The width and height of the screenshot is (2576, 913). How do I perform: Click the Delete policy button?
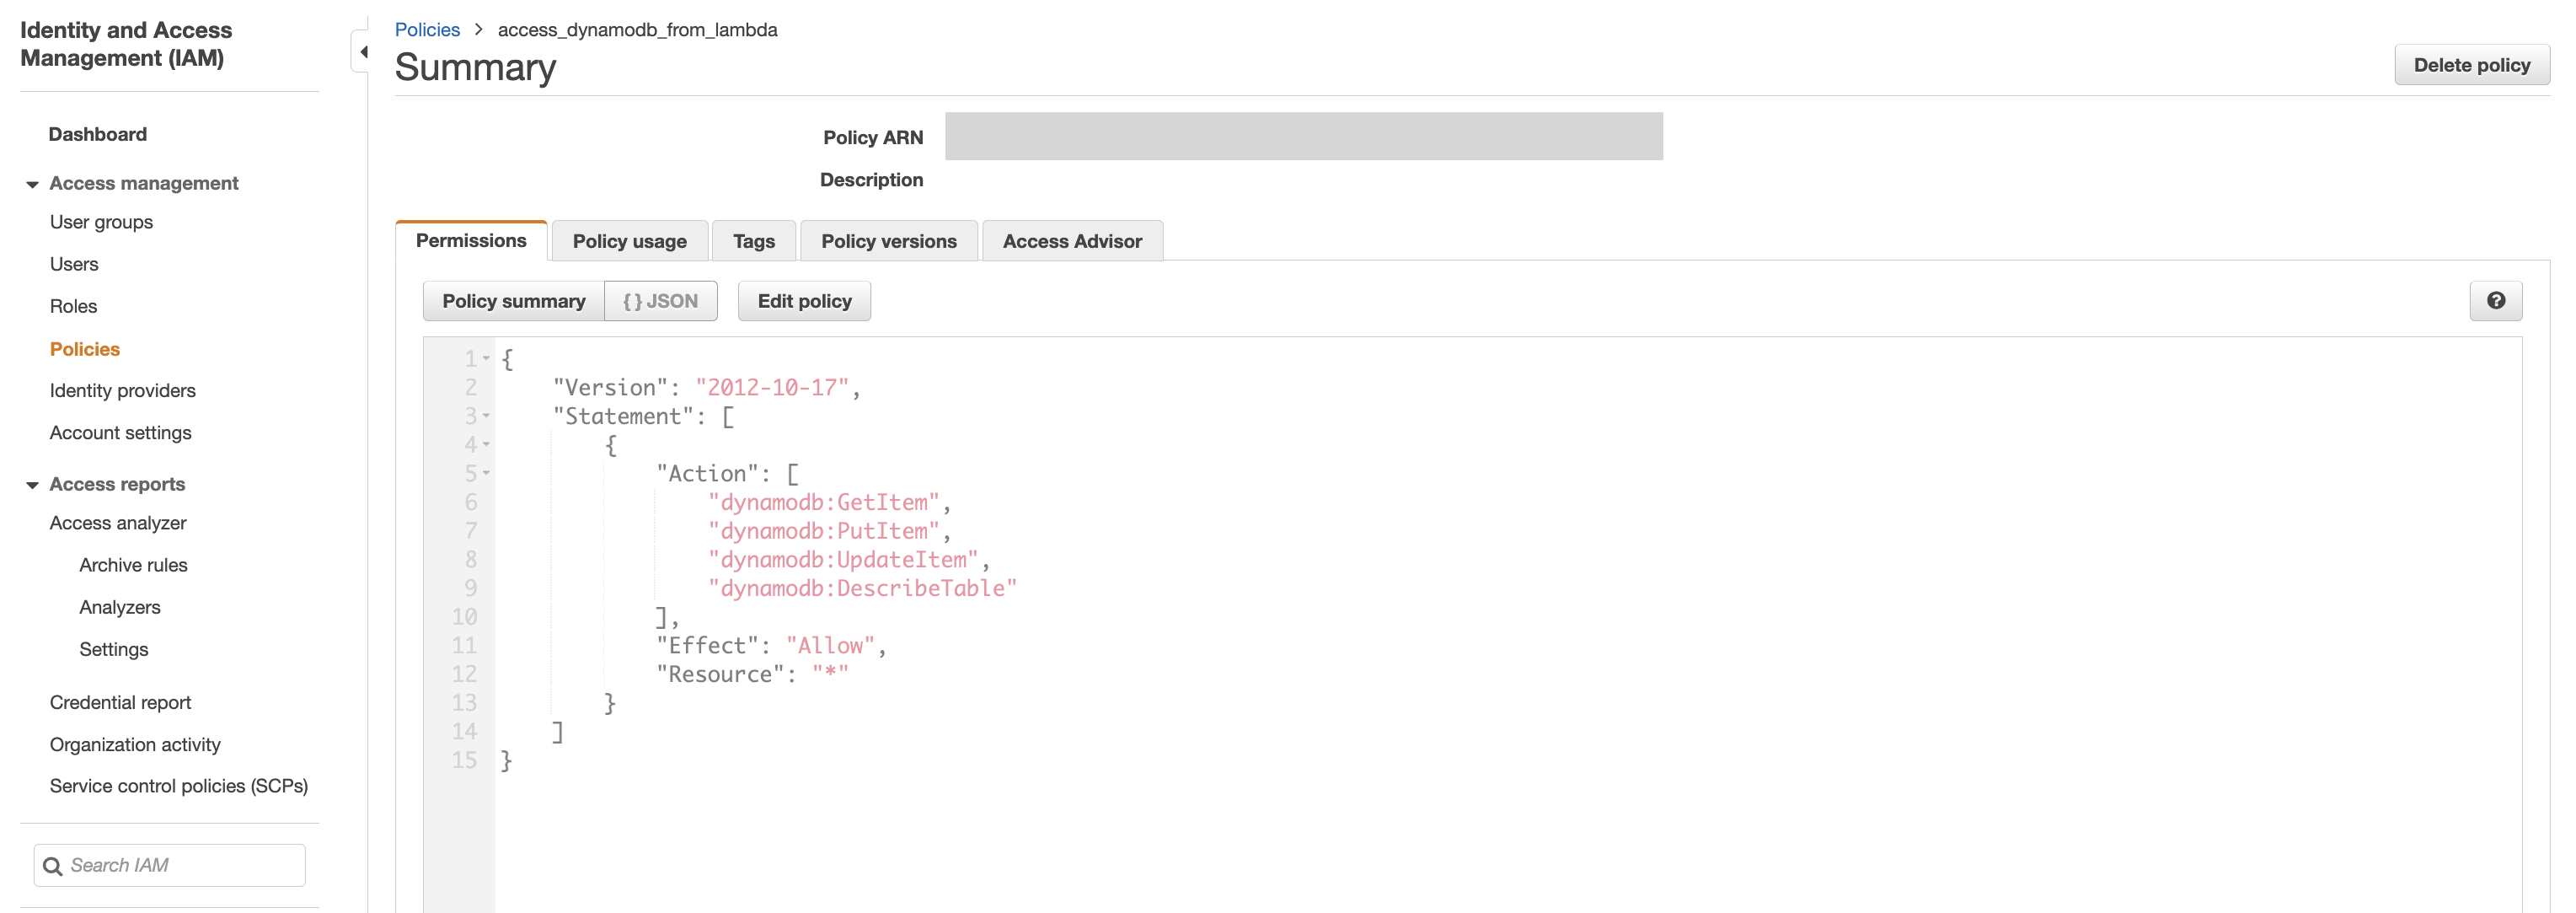(x=2471, y=65)
